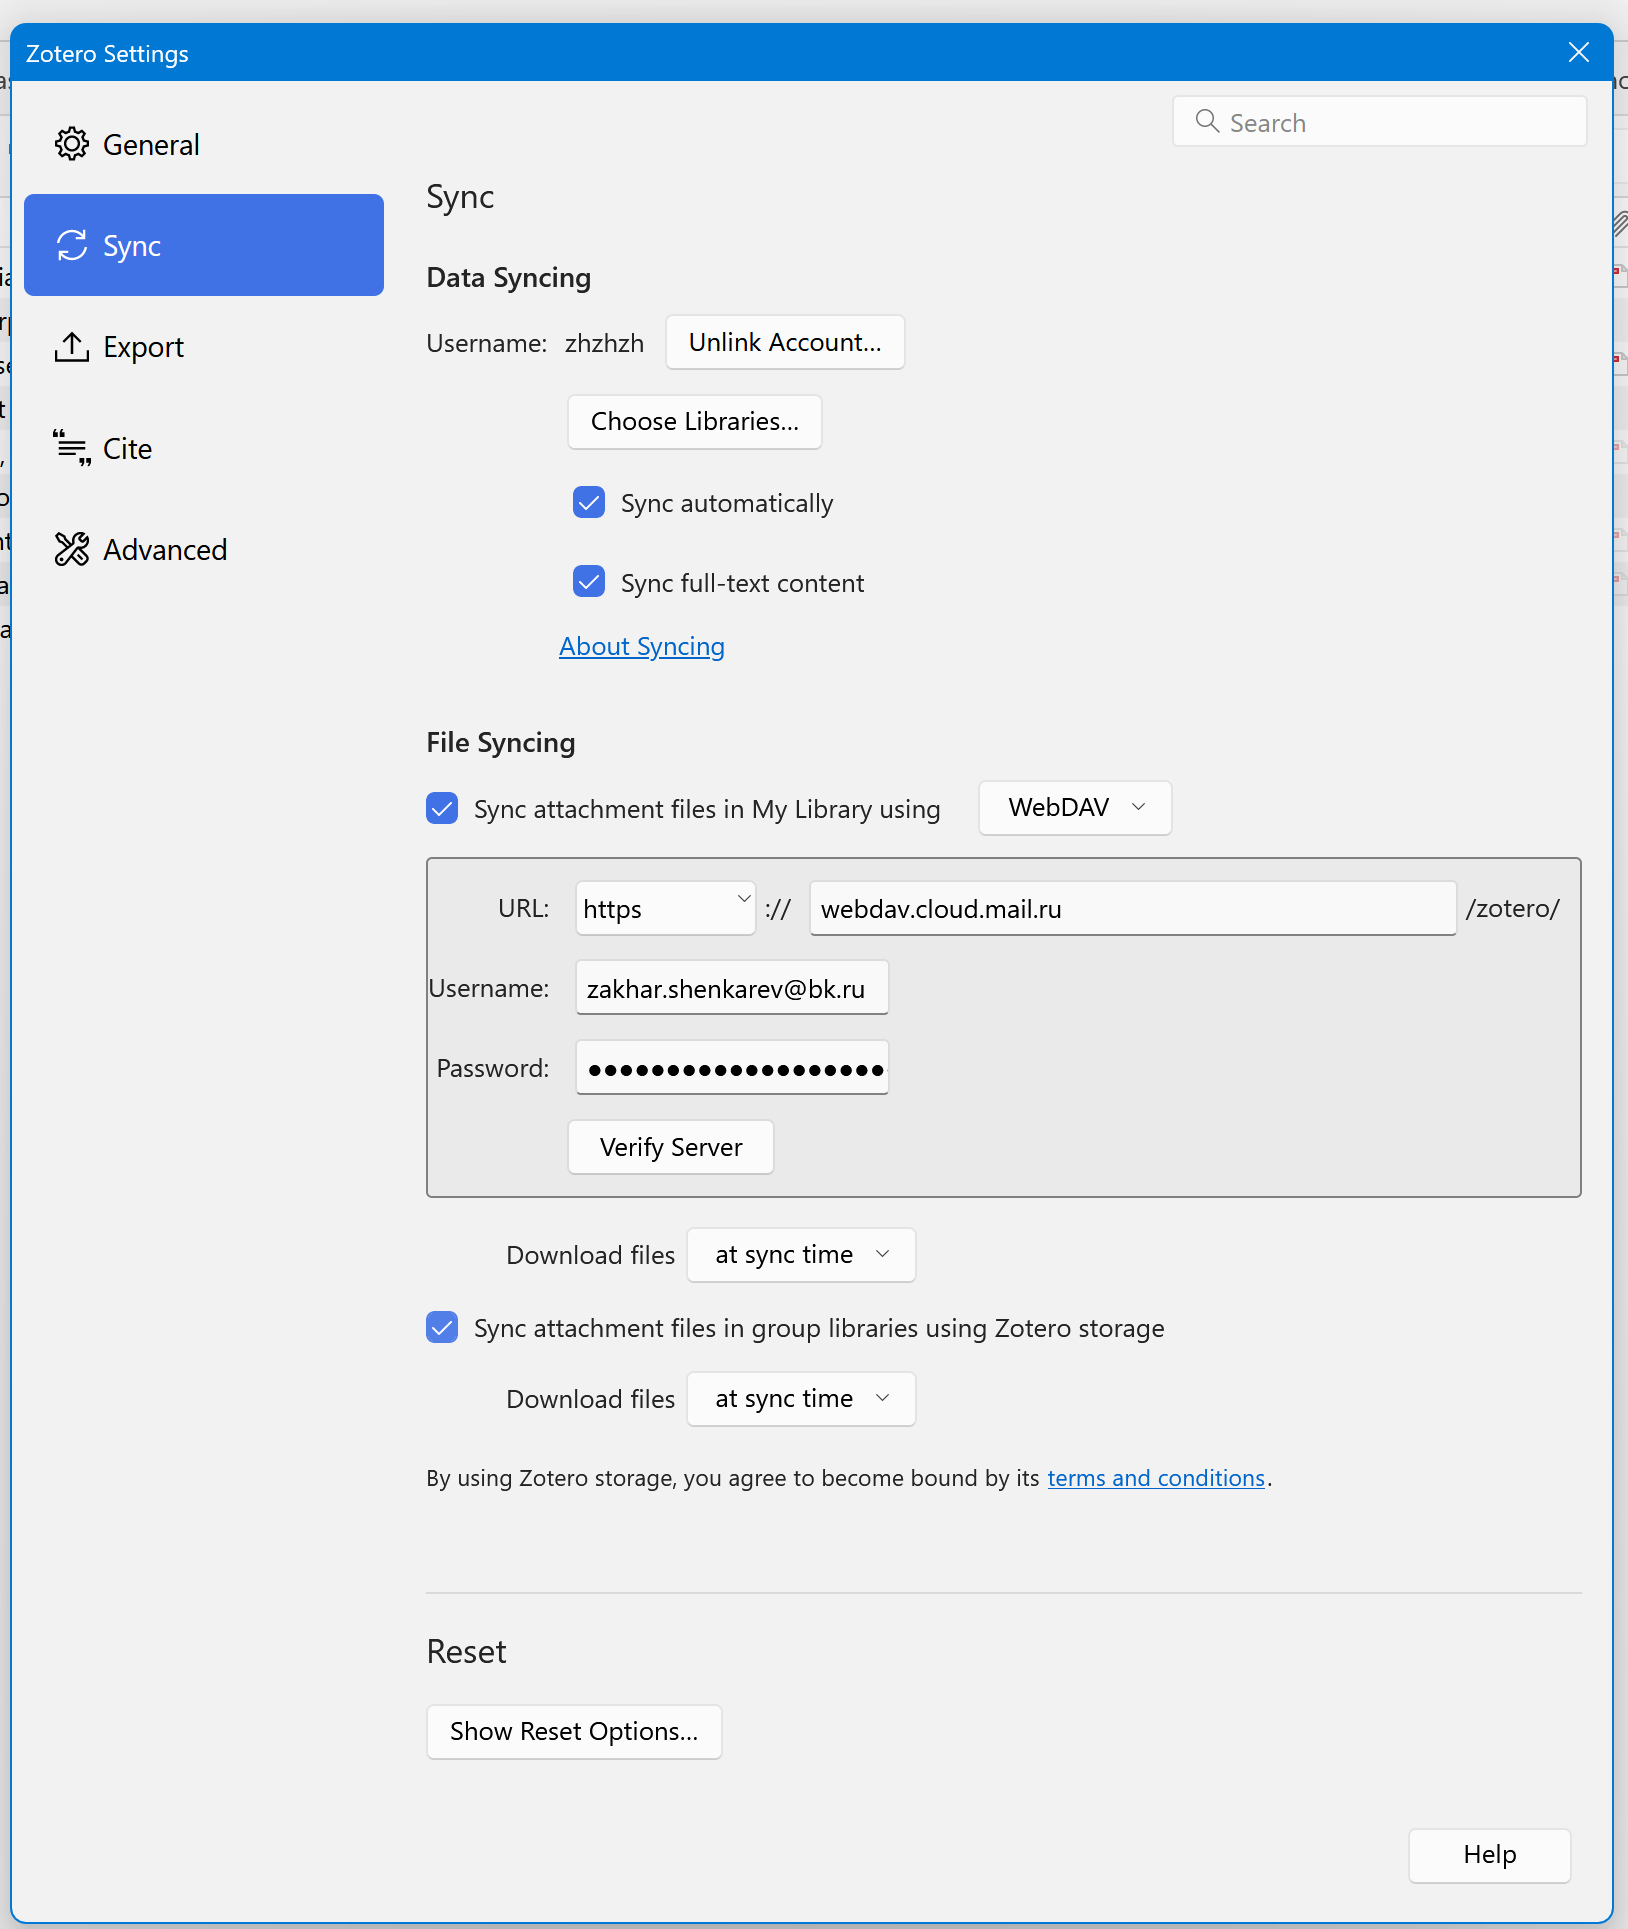Click the Reset section heading
This screenshot has width=1628, height=1929.
pos(466,1652)
